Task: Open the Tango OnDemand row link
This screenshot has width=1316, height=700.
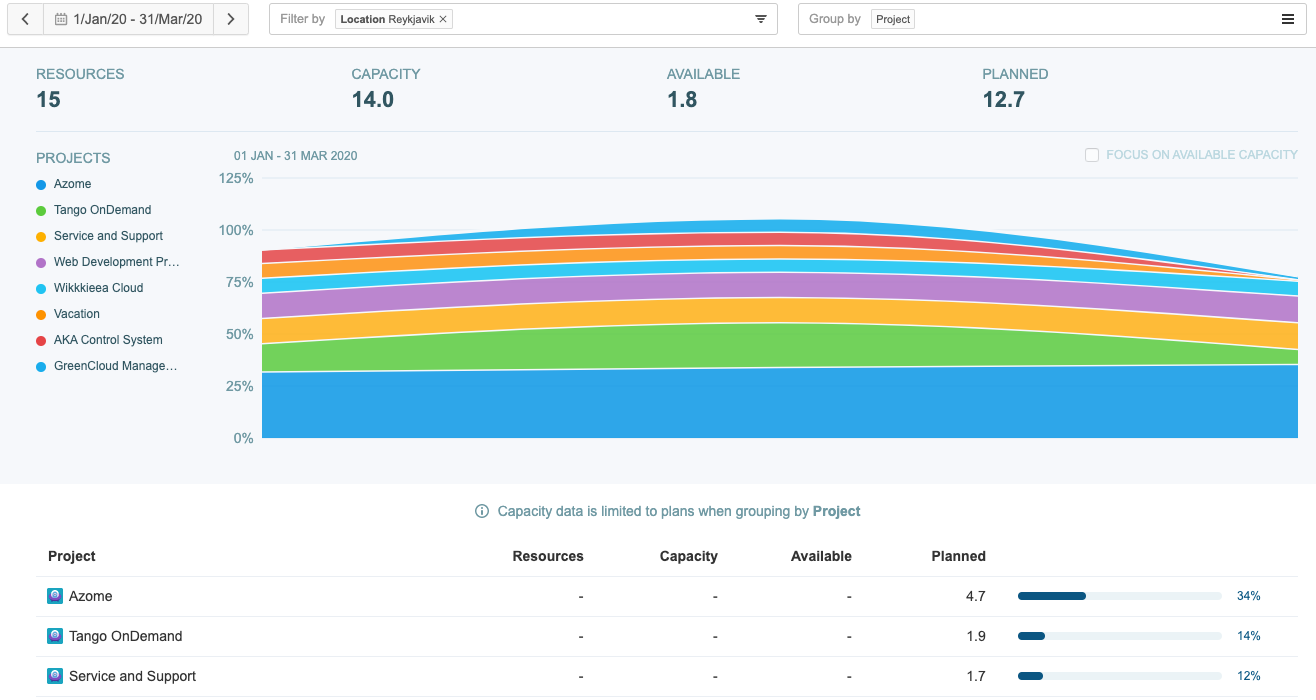Action: (125, 636)
